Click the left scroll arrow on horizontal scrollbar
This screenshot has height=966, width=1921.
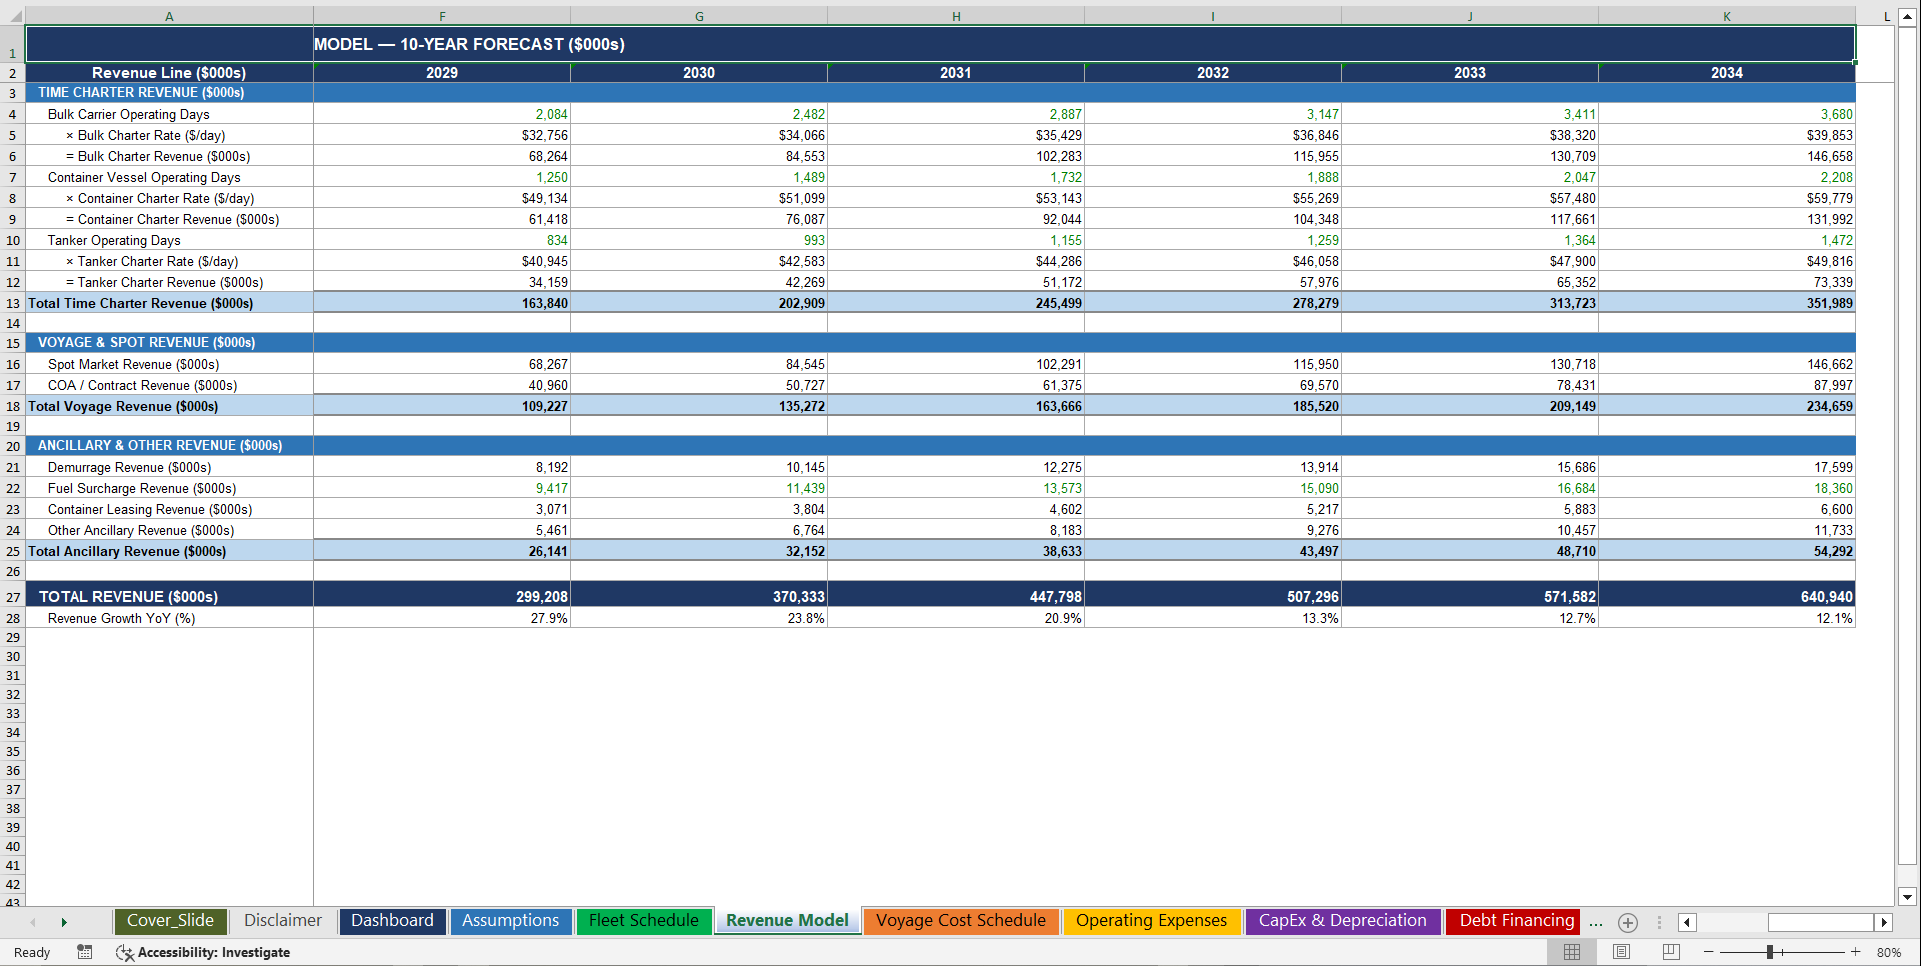(x=1687, y=922)
